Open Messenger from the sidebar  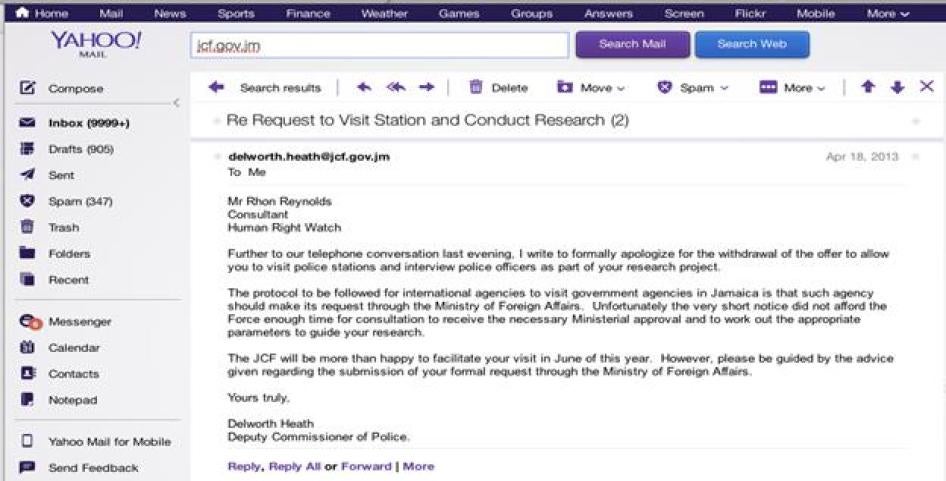80,322
